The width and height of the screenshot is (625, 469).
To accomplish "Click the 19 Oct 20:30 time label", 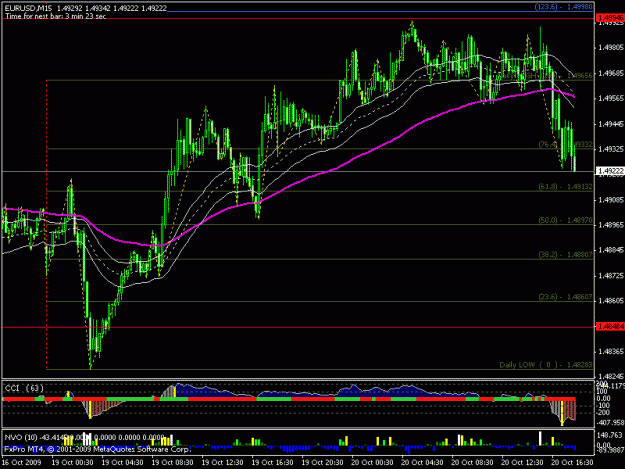I will click(x=322, y=463).
